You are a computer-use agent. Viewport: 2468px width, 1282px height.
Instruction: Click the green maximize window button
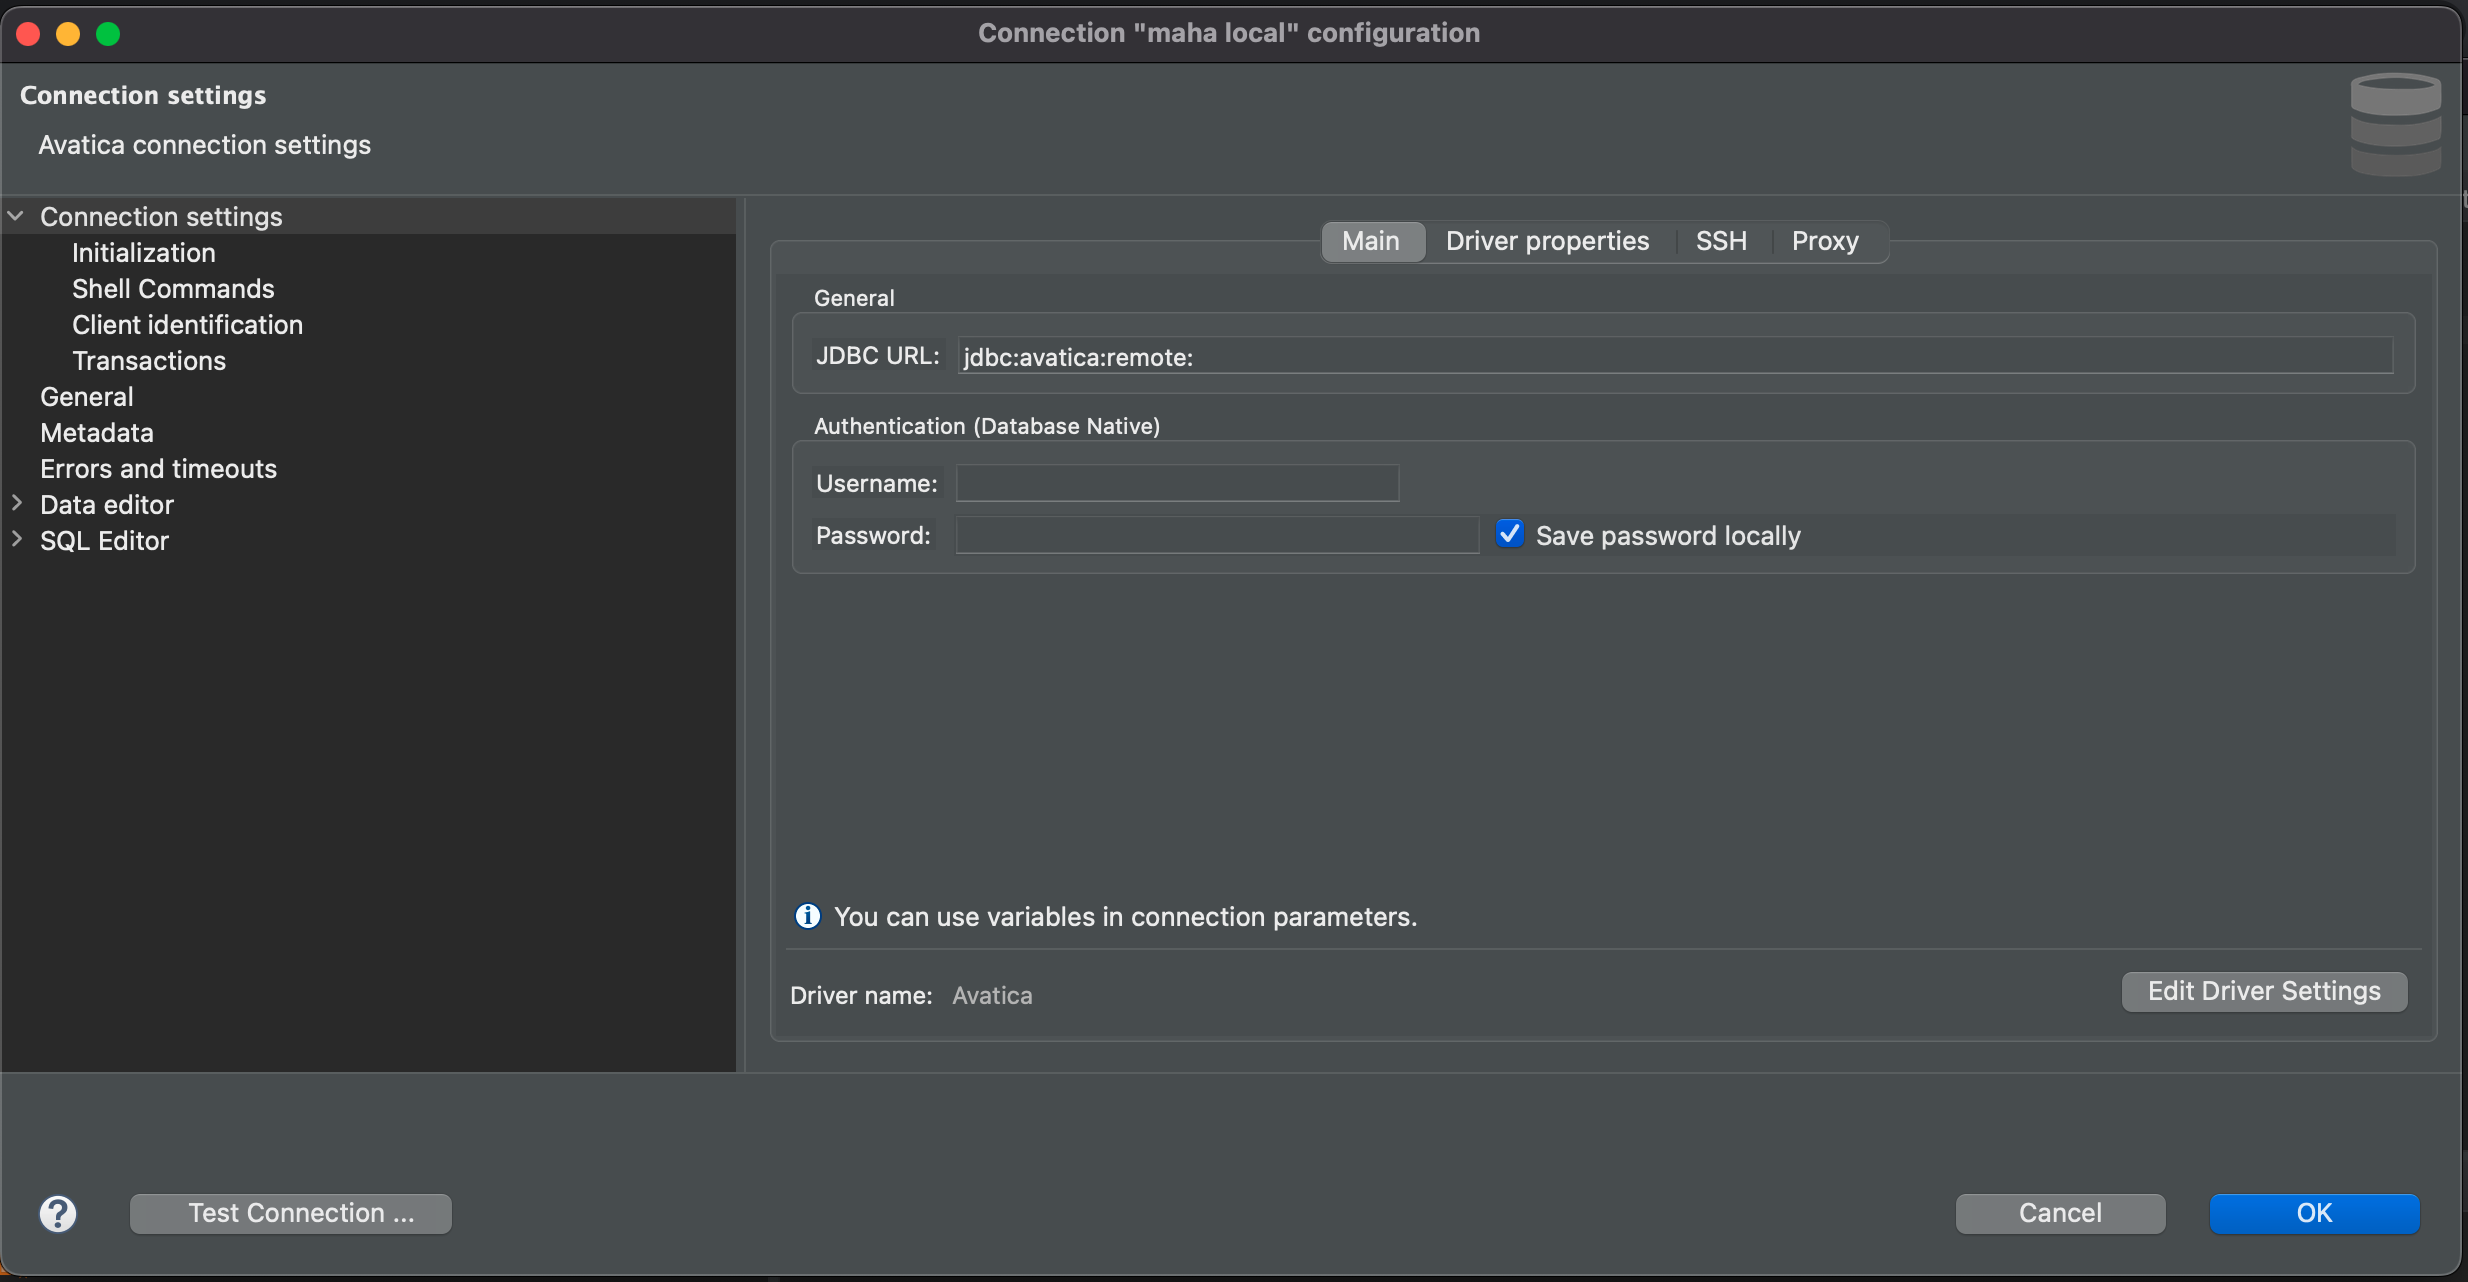[108, 34]
